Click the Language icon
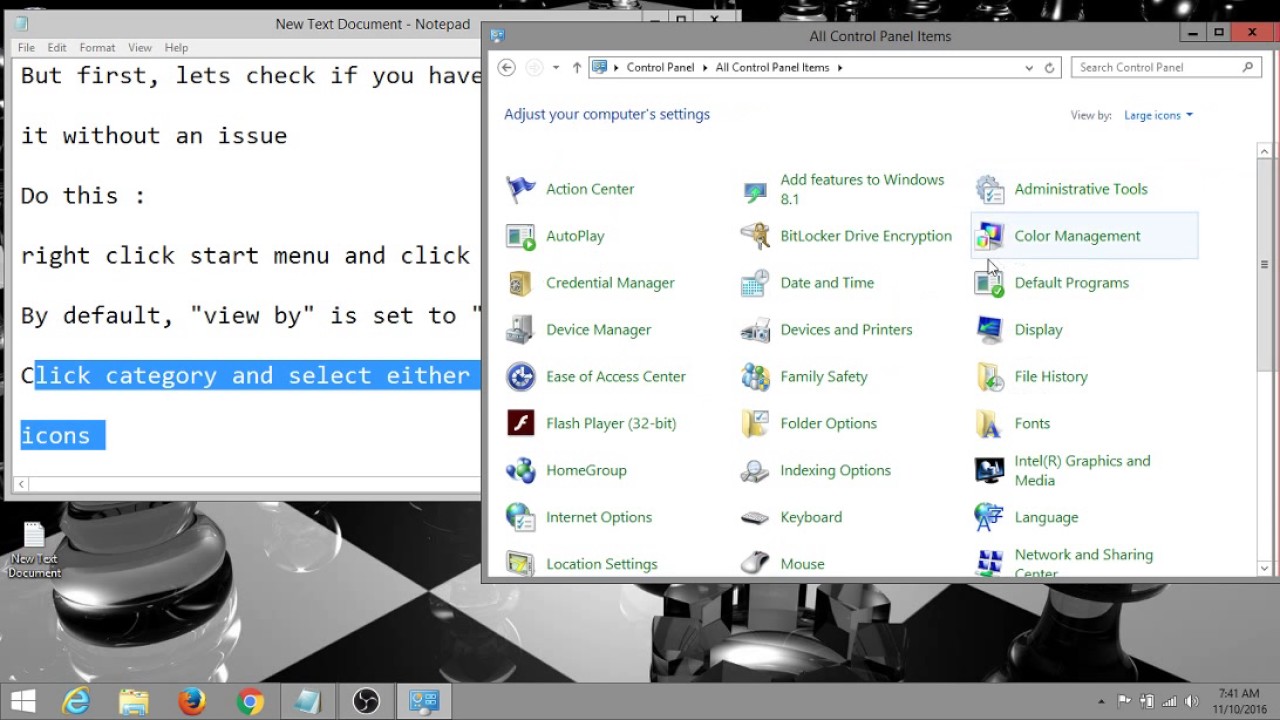1280x720 pixels. click(x=989, y=517)
